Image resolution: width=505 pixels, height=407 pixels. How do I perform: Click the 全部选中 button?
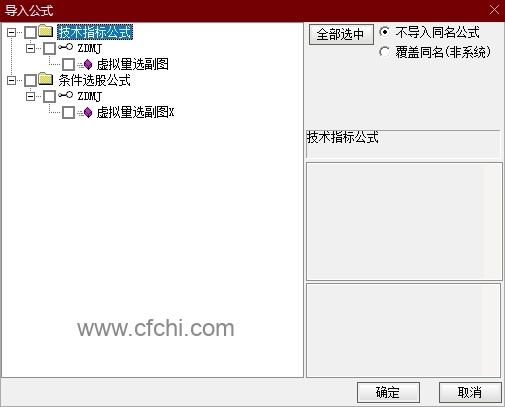(x=341, y=34)
